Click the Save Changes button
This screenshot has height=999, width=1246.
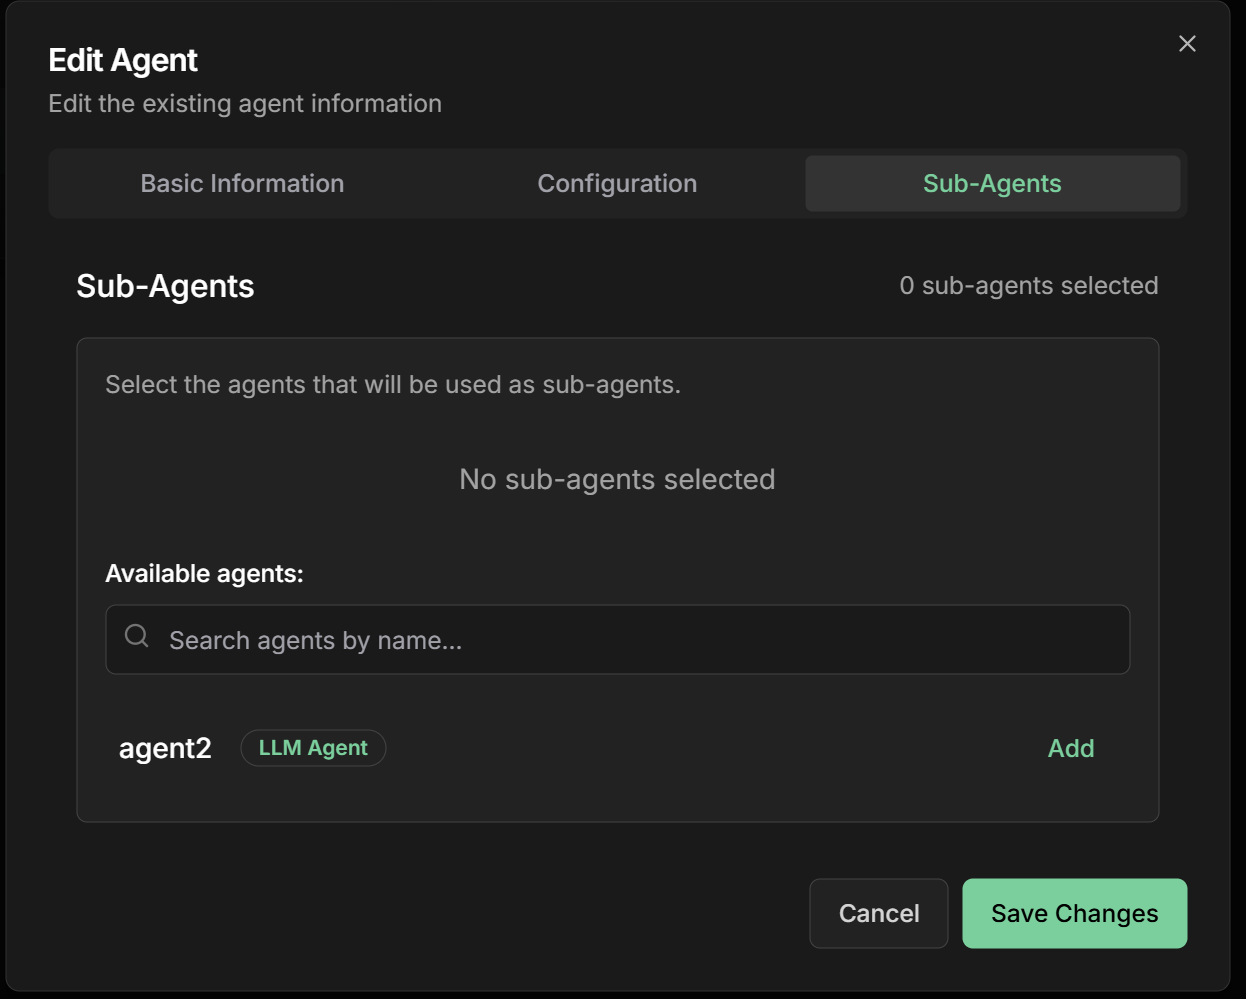(x=1074, y=912)
